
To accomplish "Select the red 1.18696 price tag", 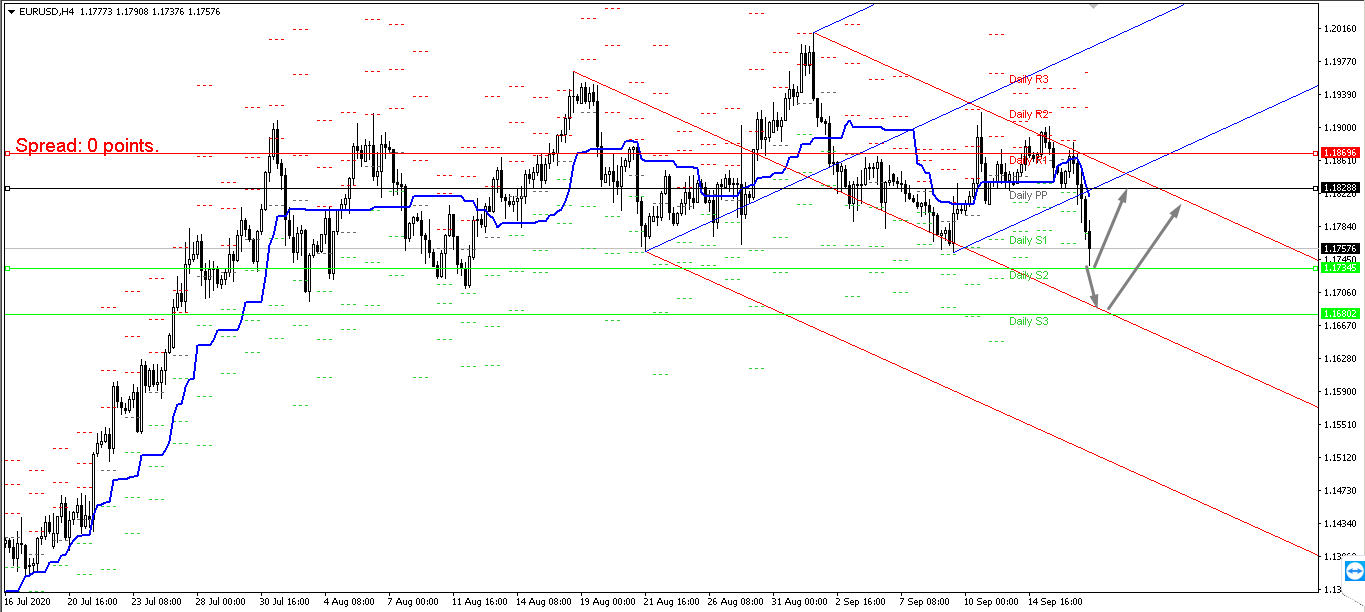I will [1339, 153].
